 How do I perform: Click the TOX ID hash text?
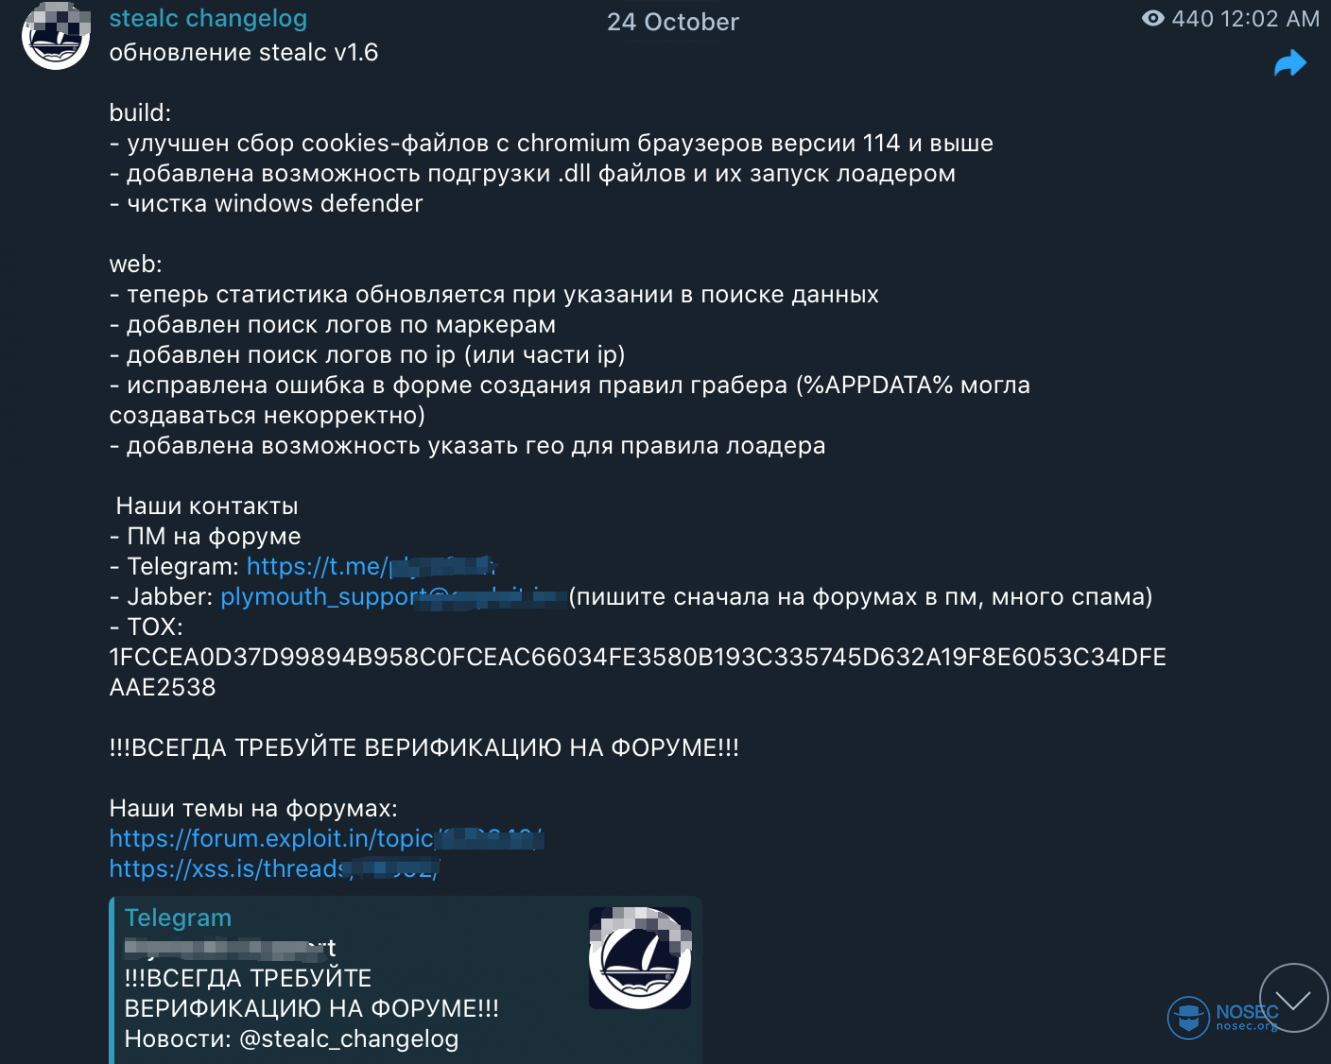637,672
